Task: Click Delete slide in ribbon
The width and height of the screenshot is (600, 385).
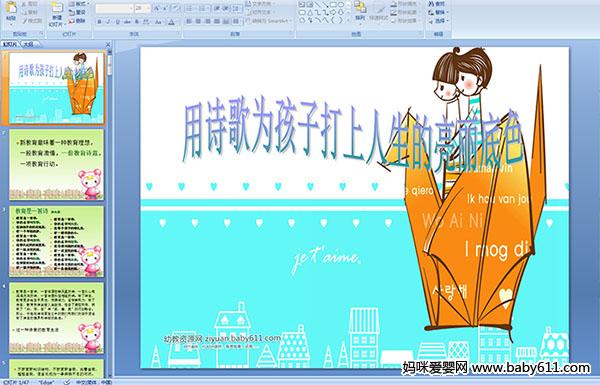Action: 78,21
